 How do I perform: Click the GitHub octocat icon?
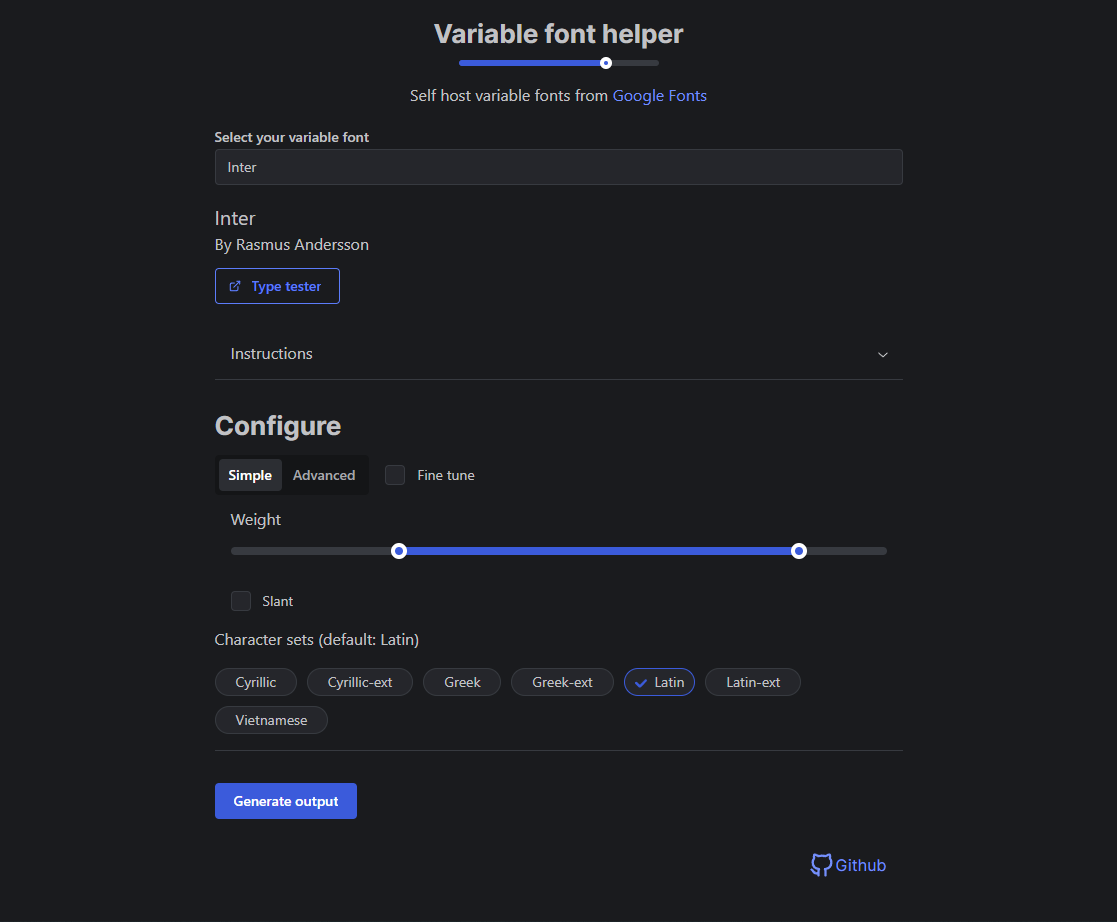tap(821, 865)
